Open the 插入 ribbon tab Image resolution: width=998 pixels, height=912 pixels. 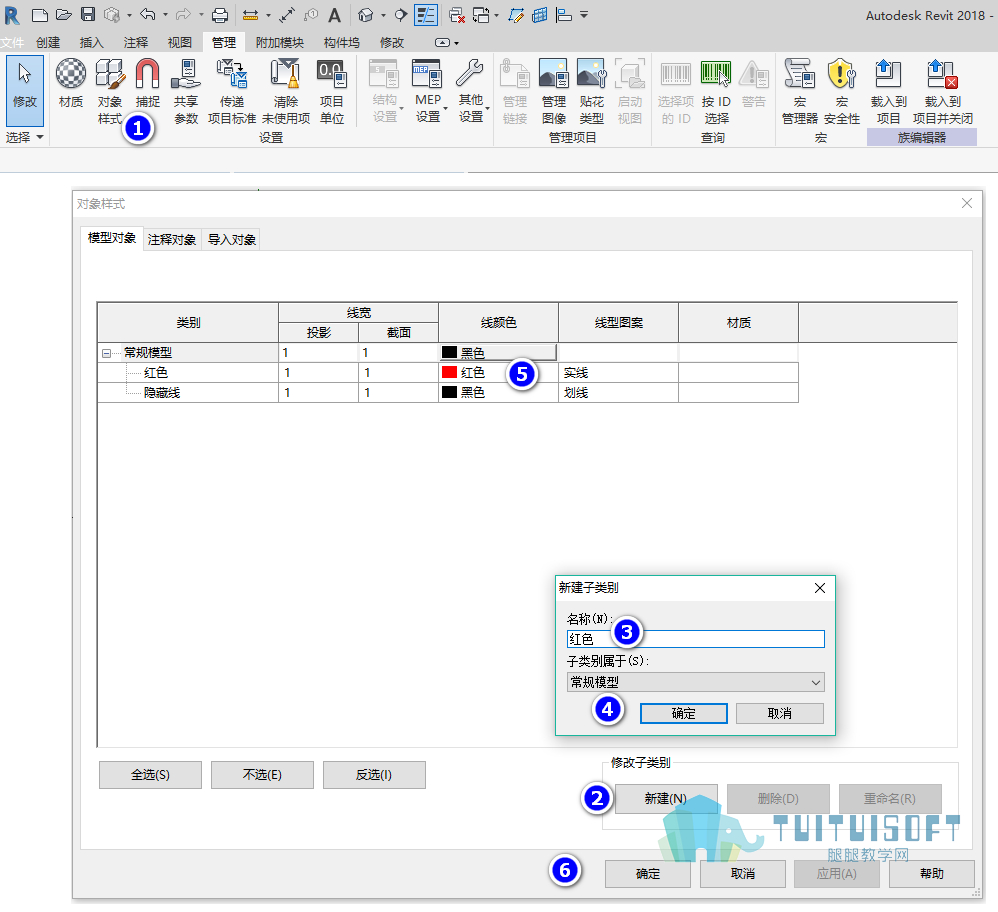pyautogui.click(x=91, y=43)
